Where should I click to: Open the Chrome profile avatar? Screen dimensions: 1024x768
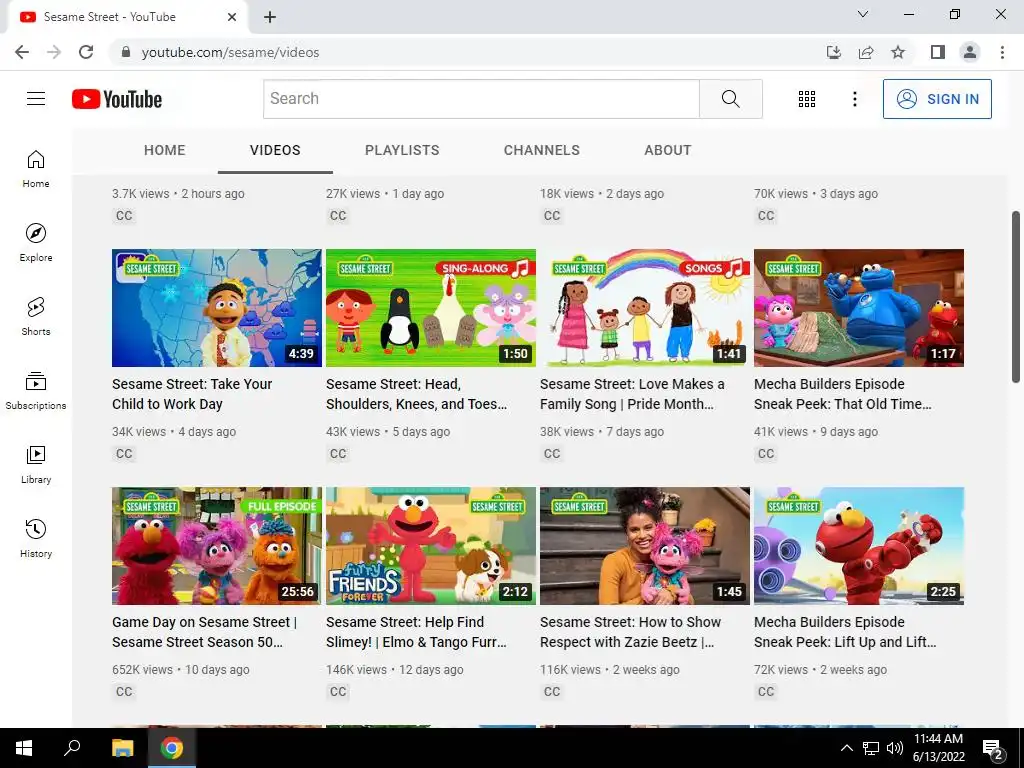(x=970, y=52)
